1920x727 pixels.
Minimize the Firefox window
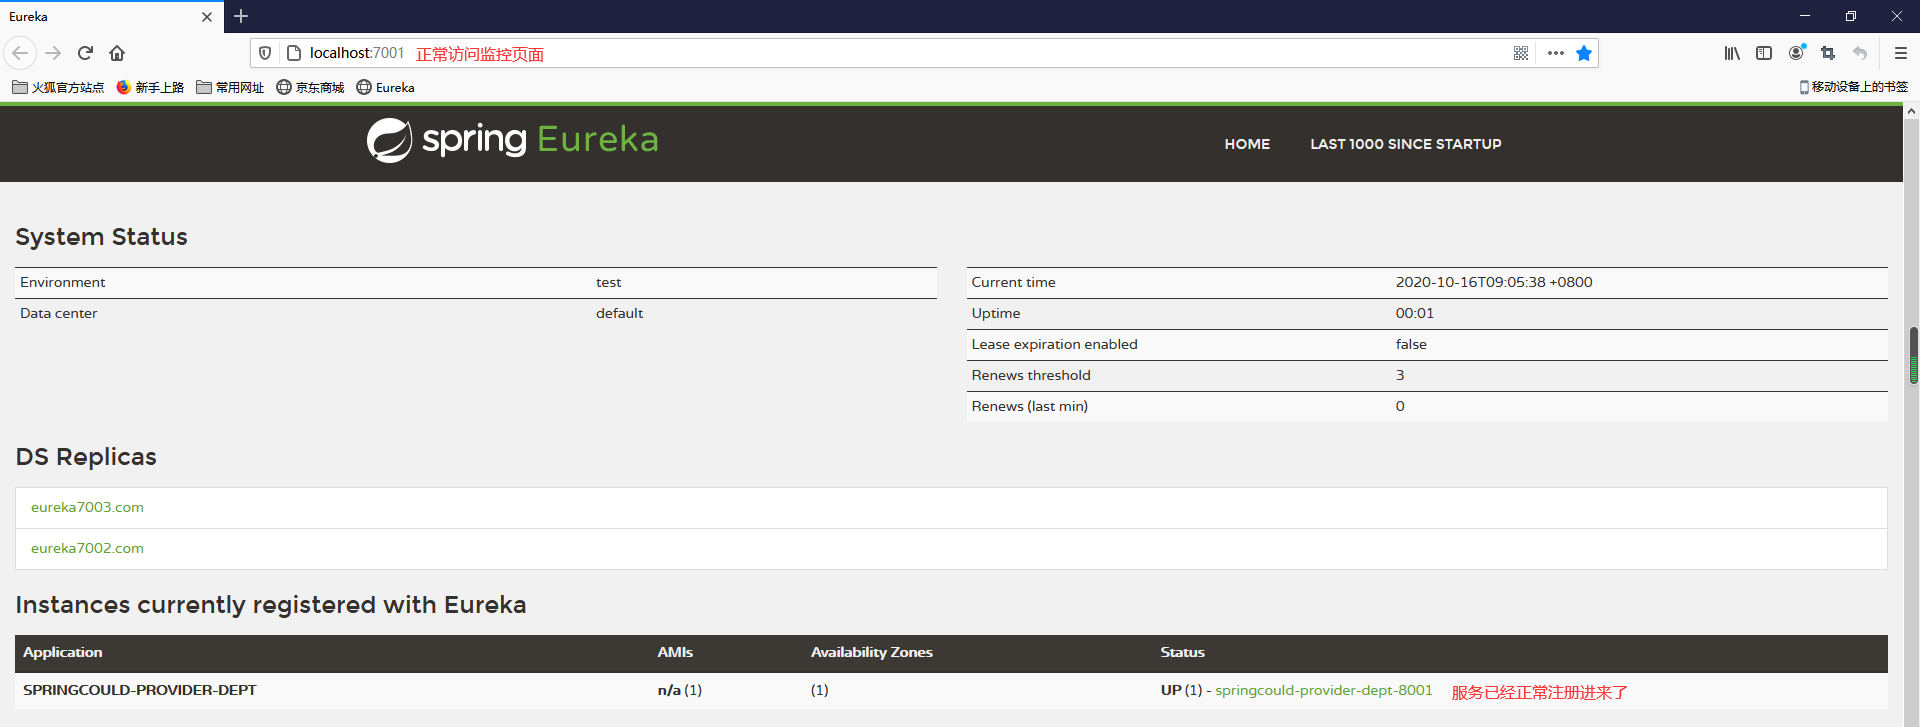1804,16
